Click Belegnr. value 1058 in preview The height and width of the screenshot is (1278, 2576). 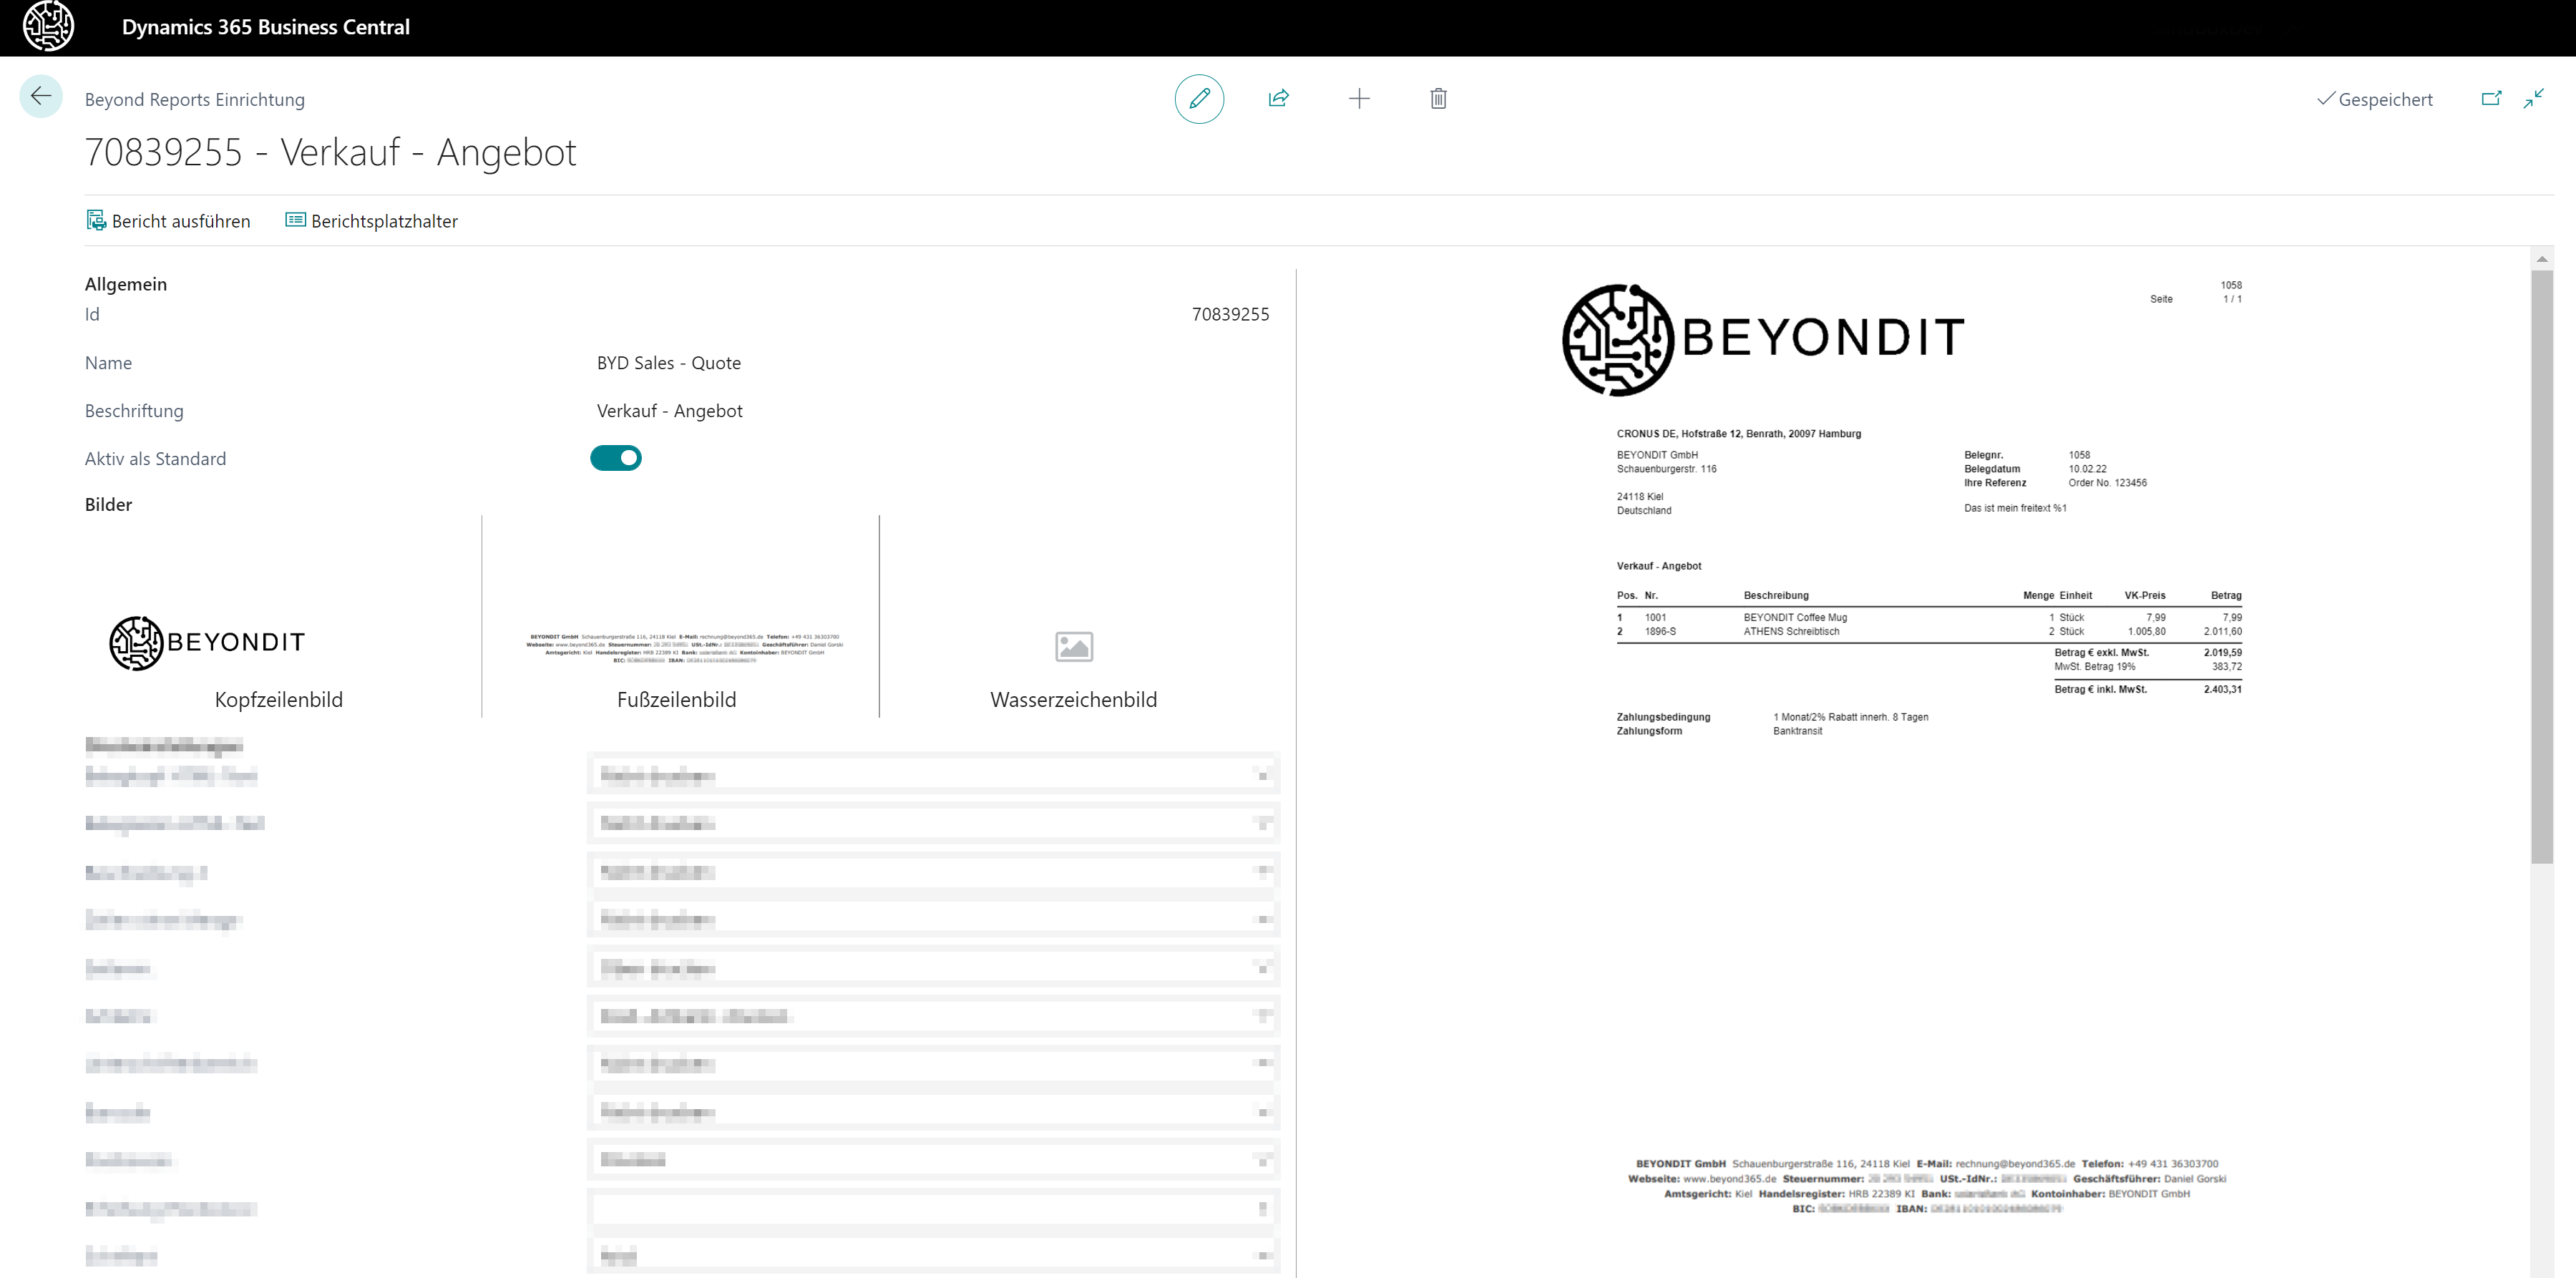click(x=2079, y=455)
